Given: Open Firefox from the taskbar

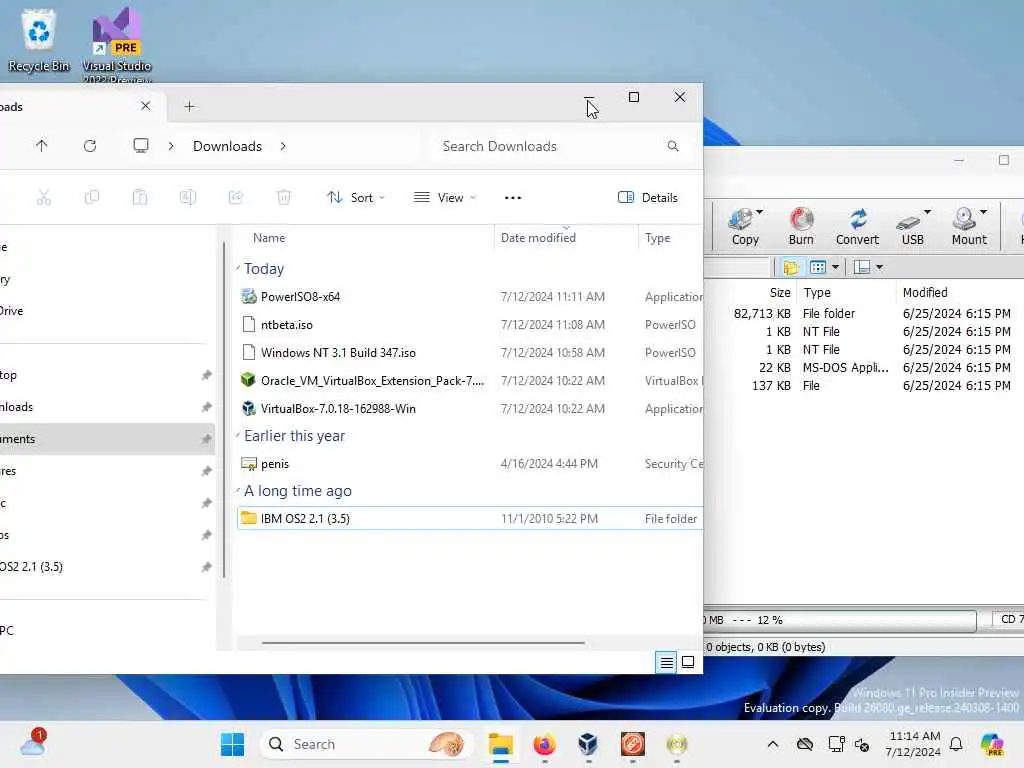Looking at the screenshot, I should tap(544, 744).
